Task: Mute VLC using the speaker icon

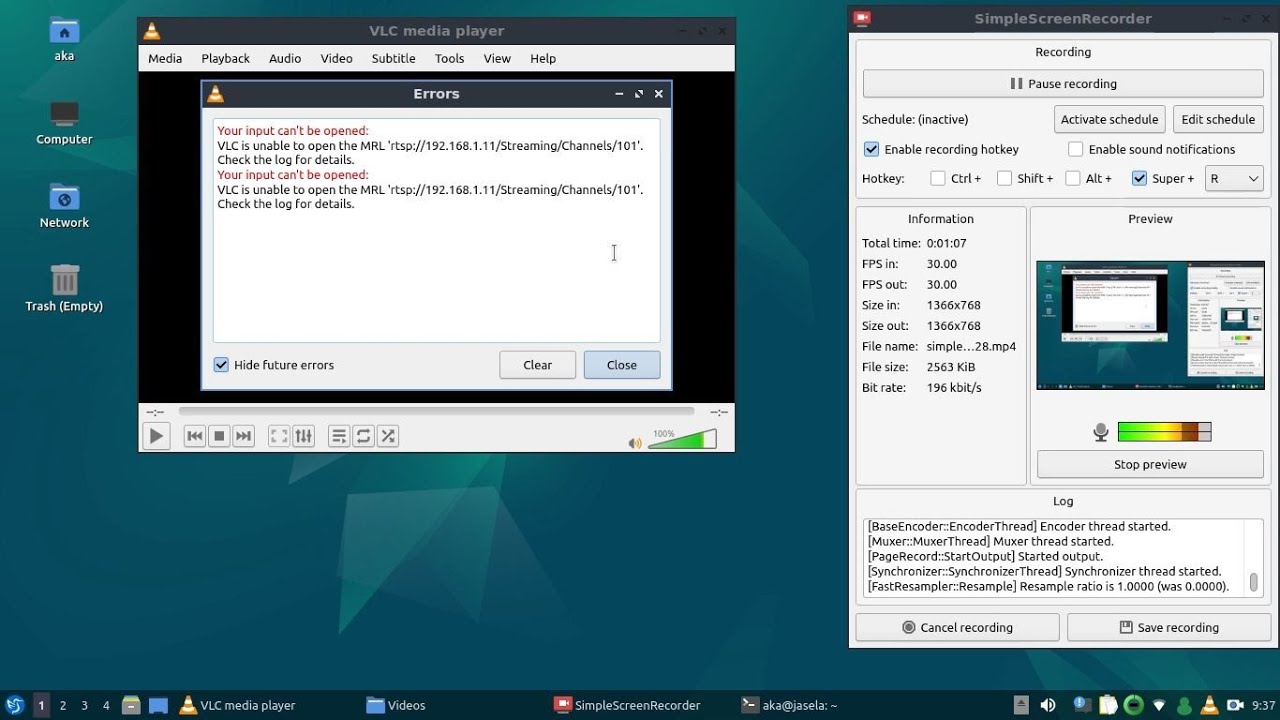Action: click(x=635, y=442)
